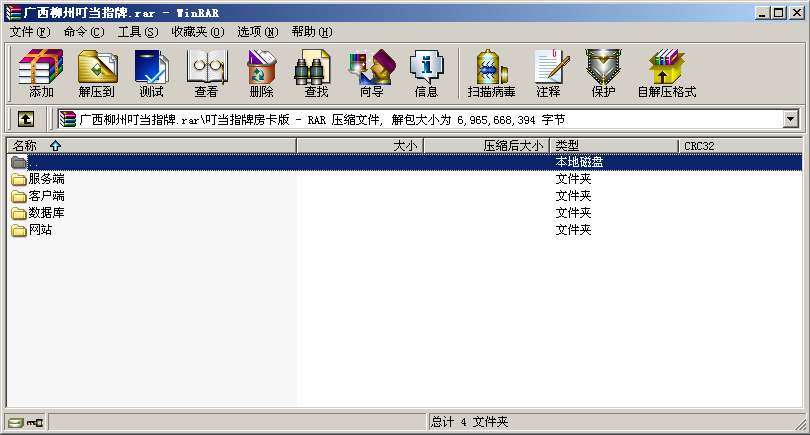Image resolution: width=810 pixels, height=435 pixels.
Task: Click the 自解压格式 (SFX) icon
Action: click(666, 73)
